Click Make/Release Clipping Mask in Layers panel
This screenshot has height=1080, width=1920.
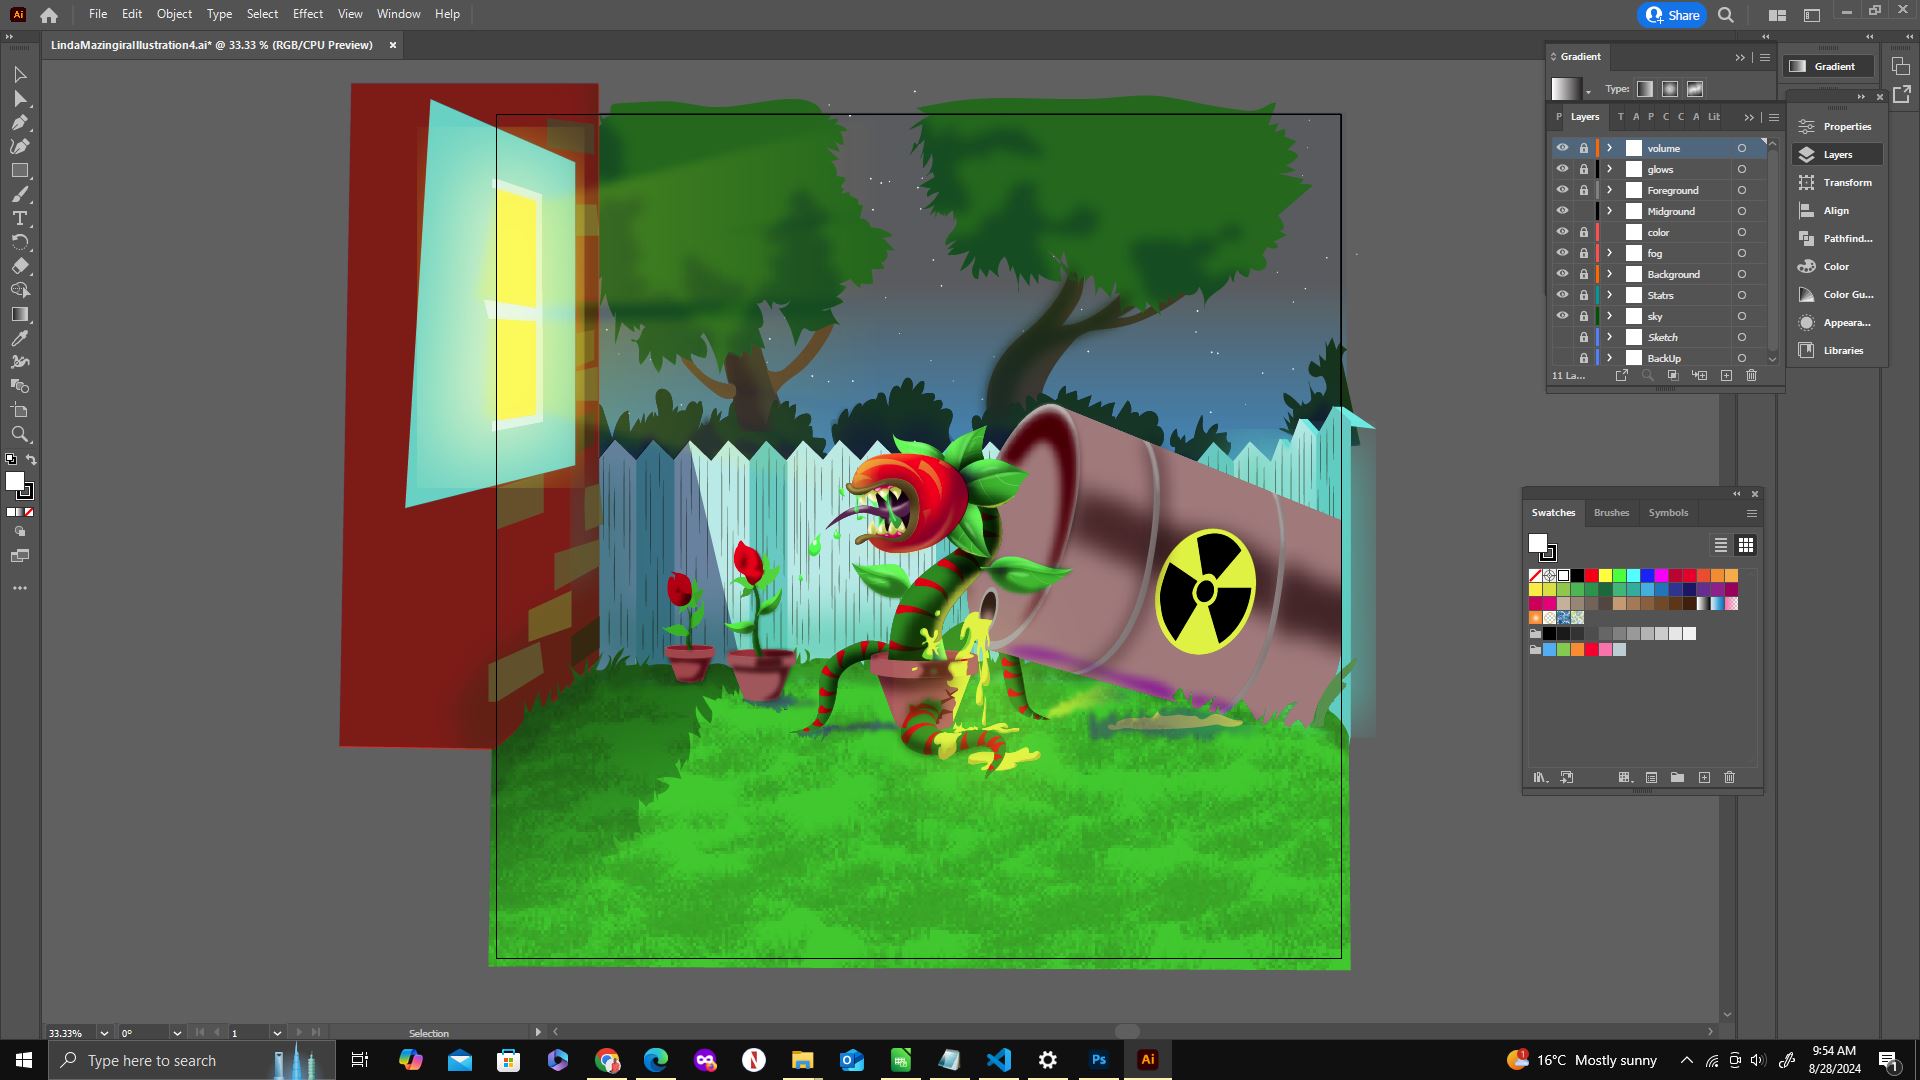(x=1673, y=376)
